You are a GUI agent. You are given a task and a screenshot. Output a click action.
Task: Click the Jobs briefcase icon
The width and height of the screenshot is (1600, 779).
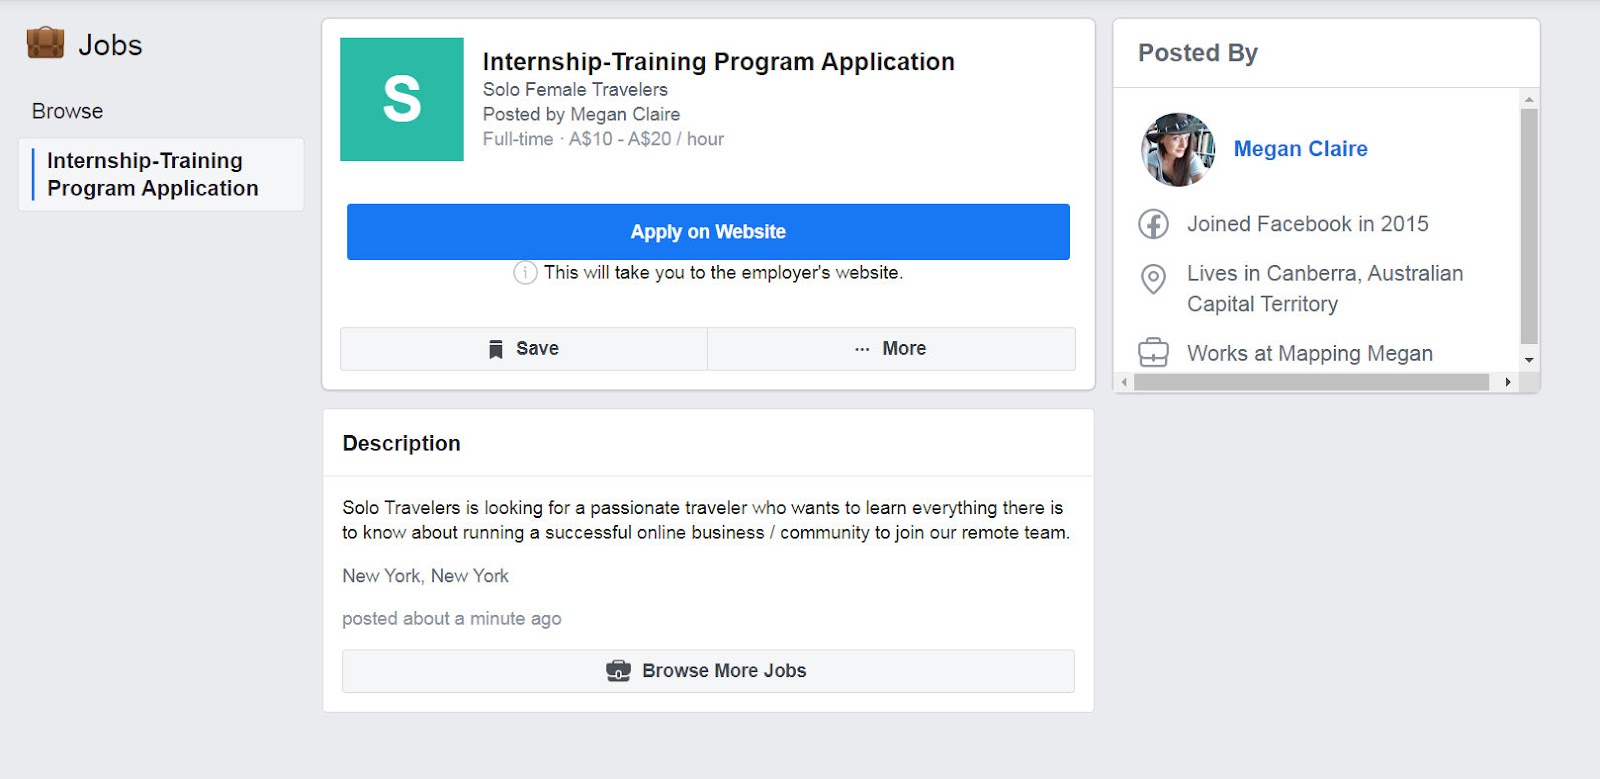point(45,44)
